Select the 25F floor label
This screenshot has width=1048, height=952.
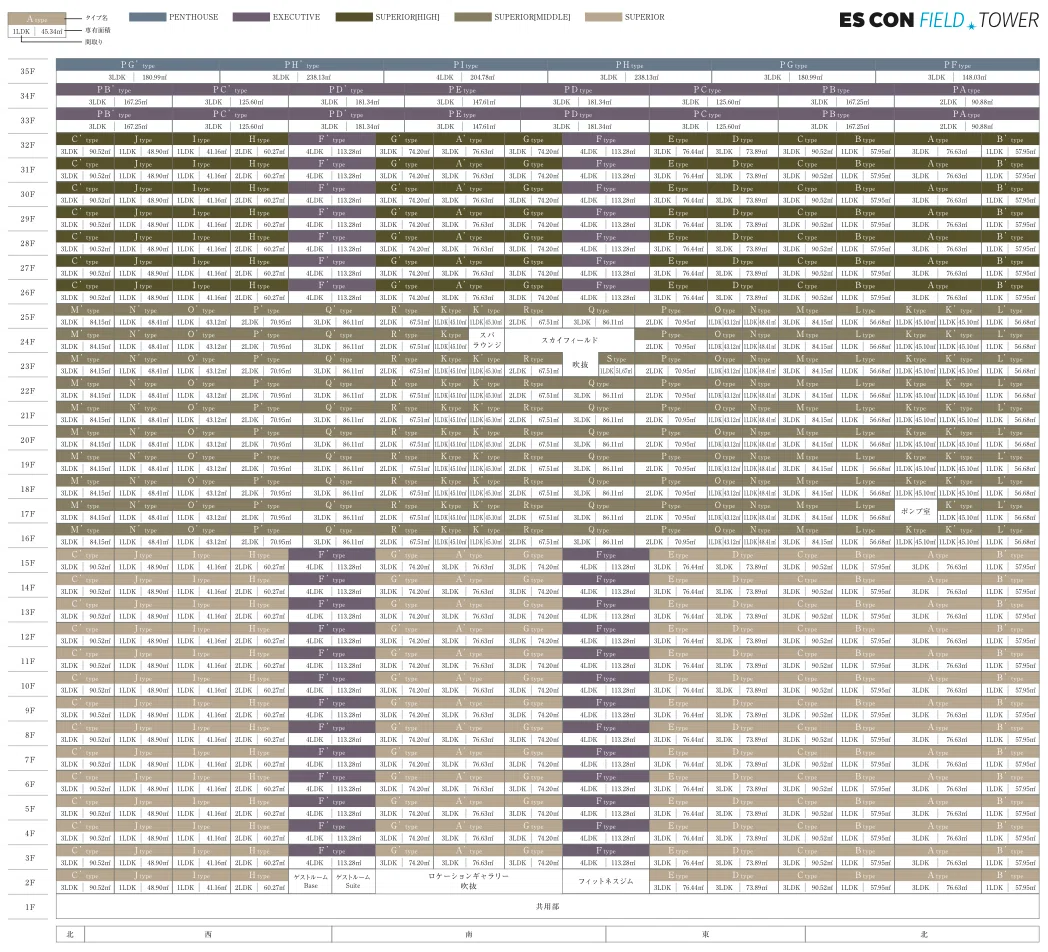(27, 318)
